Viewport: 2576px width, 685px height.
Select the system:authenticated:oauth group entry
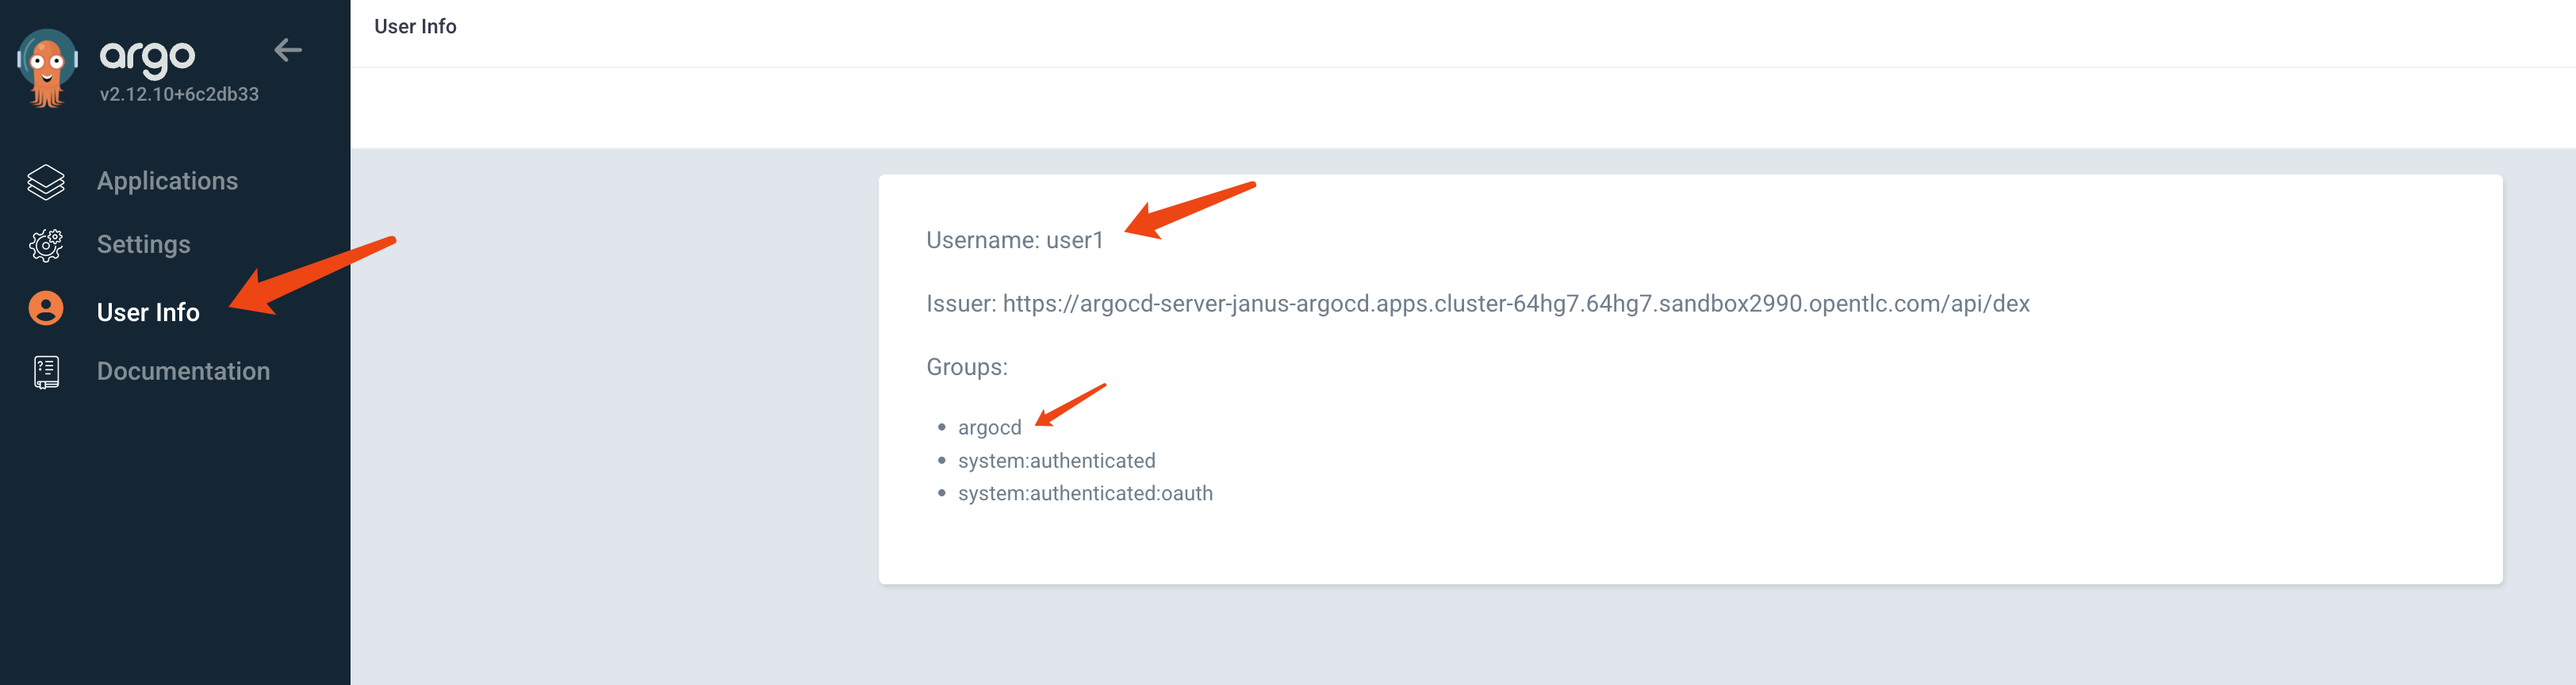(x=1084, y=494)
